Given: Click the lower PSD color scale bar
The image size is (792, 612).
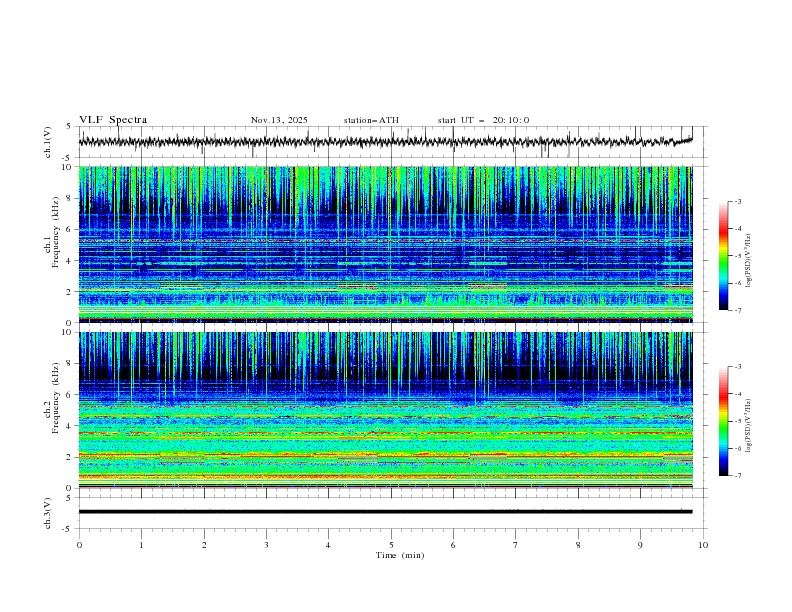Looking at the screenshot, I should [723, 421].
